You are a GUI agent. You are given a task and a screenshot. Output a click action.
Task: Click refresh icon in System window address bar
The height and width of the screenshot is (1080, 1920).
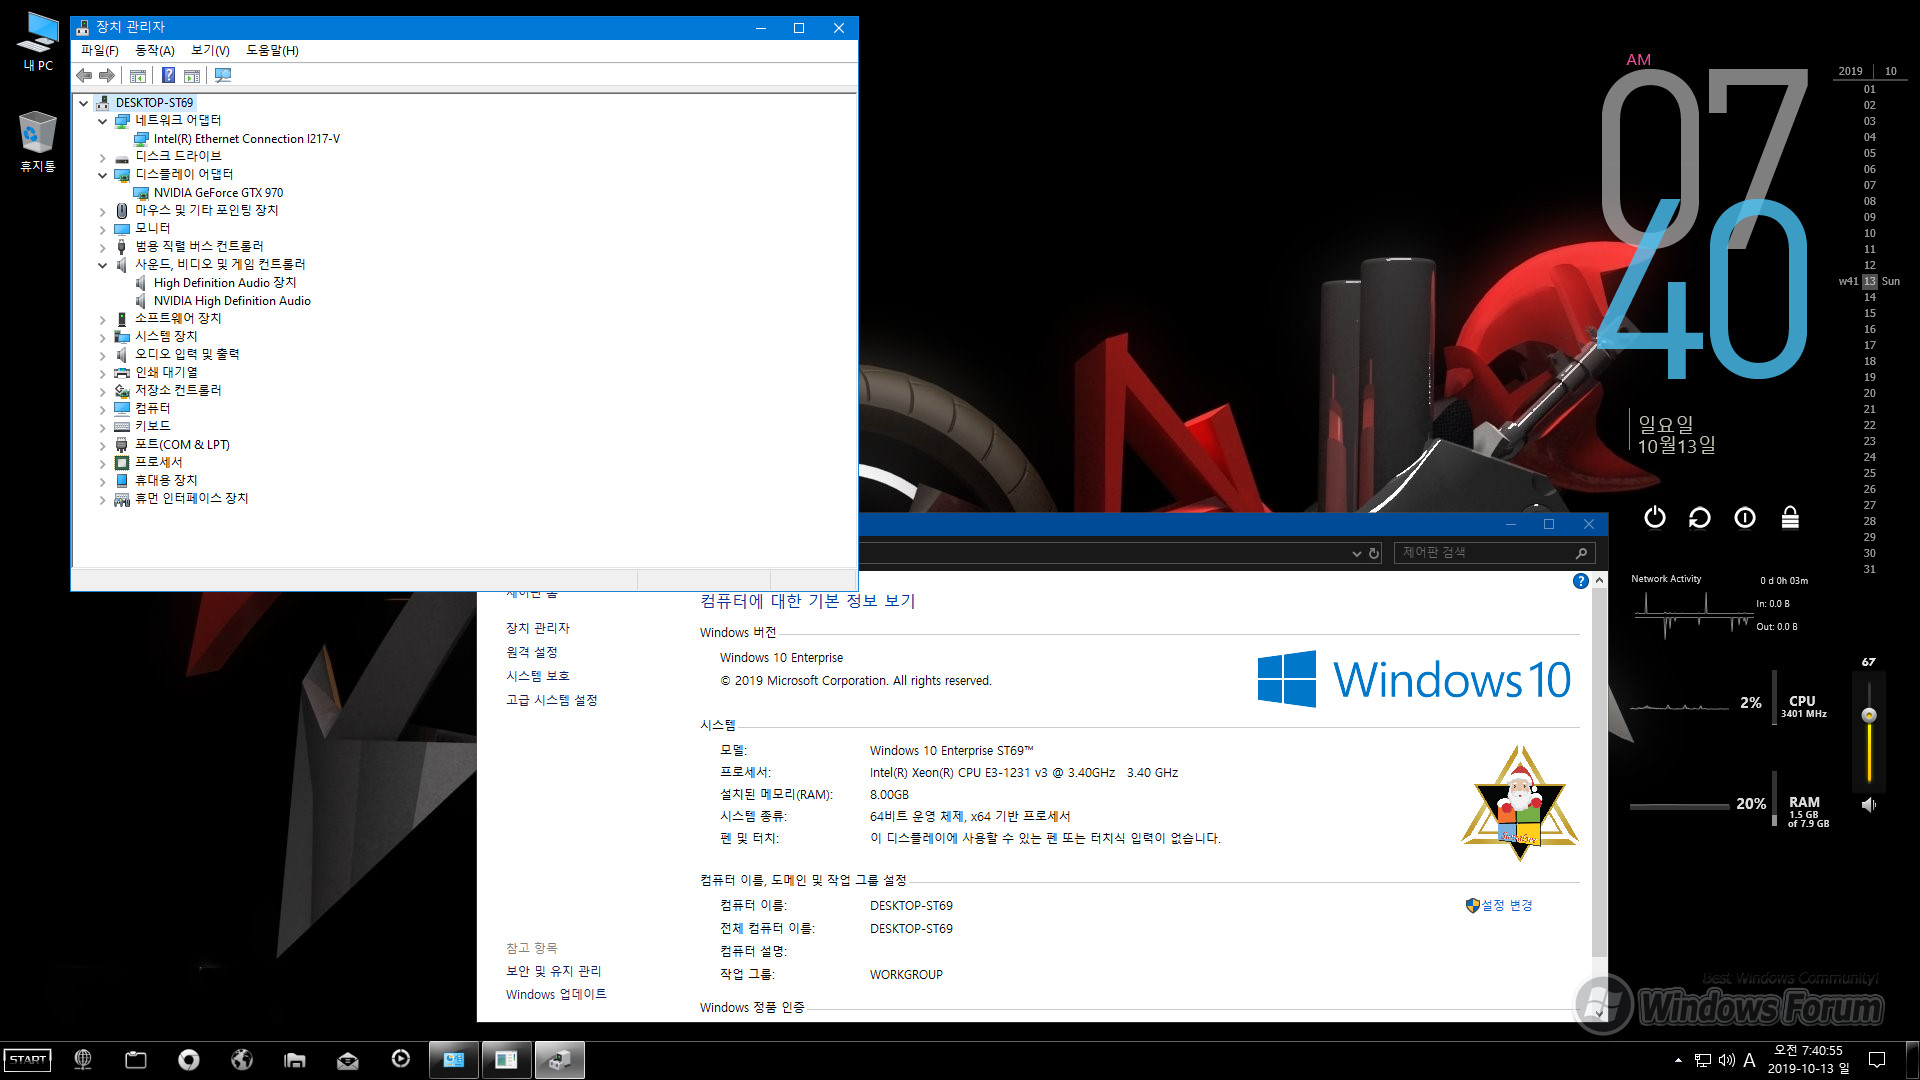pos(1374,553)
